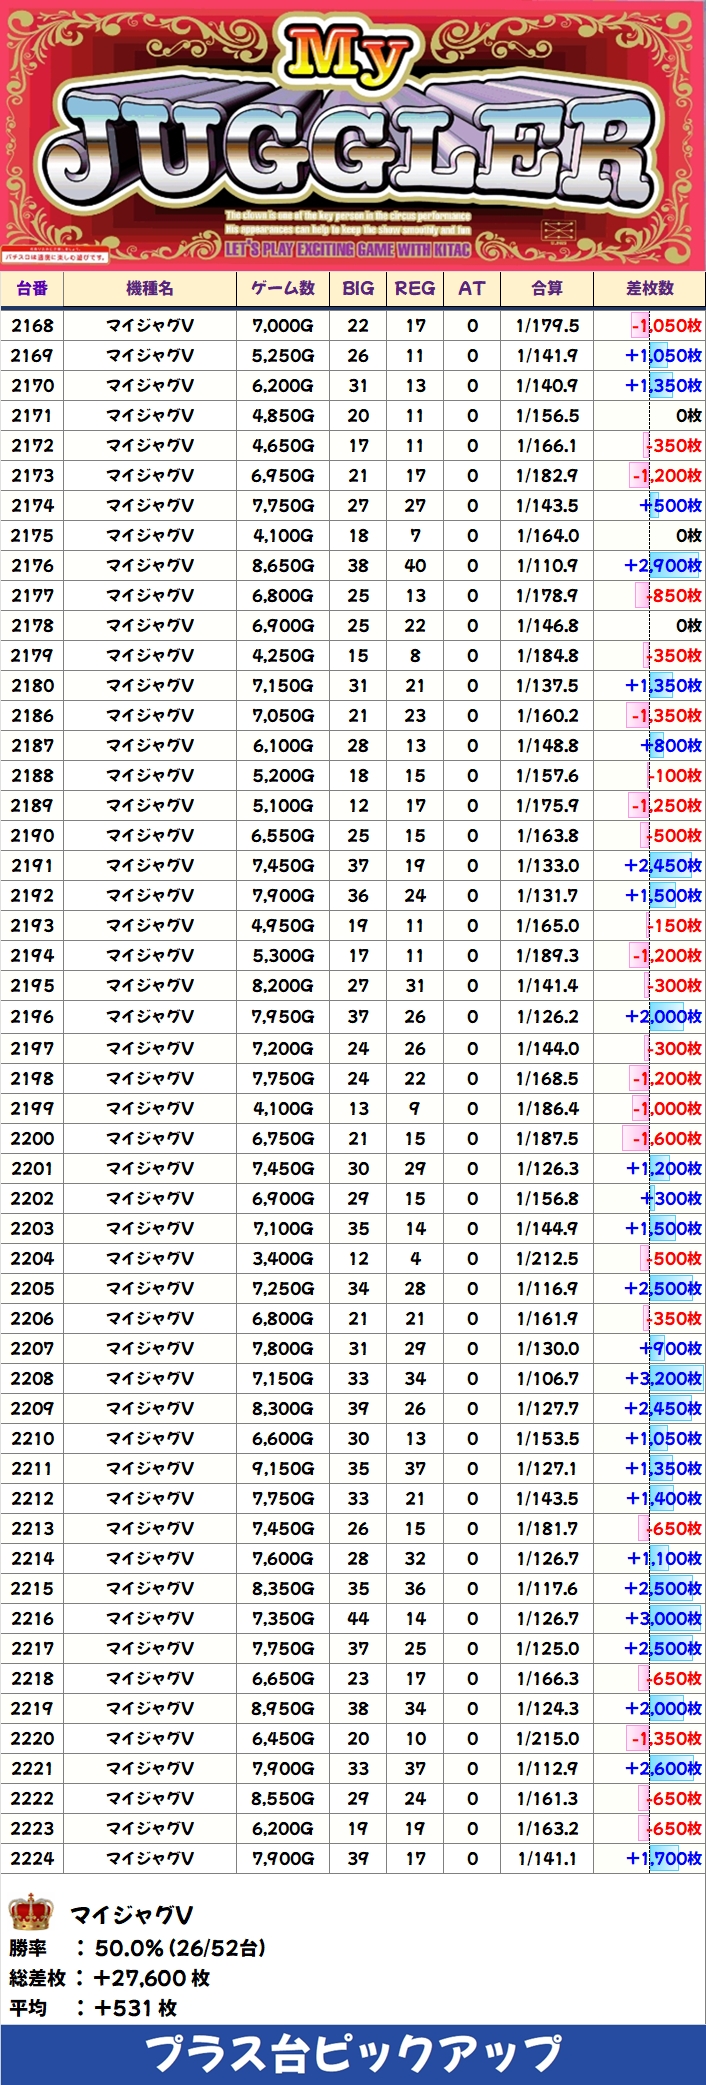The image size is (706, 2085).
Task: Click 8,950G game count in row 2219
Action: pyautogui.click(x=283, y=1708)
